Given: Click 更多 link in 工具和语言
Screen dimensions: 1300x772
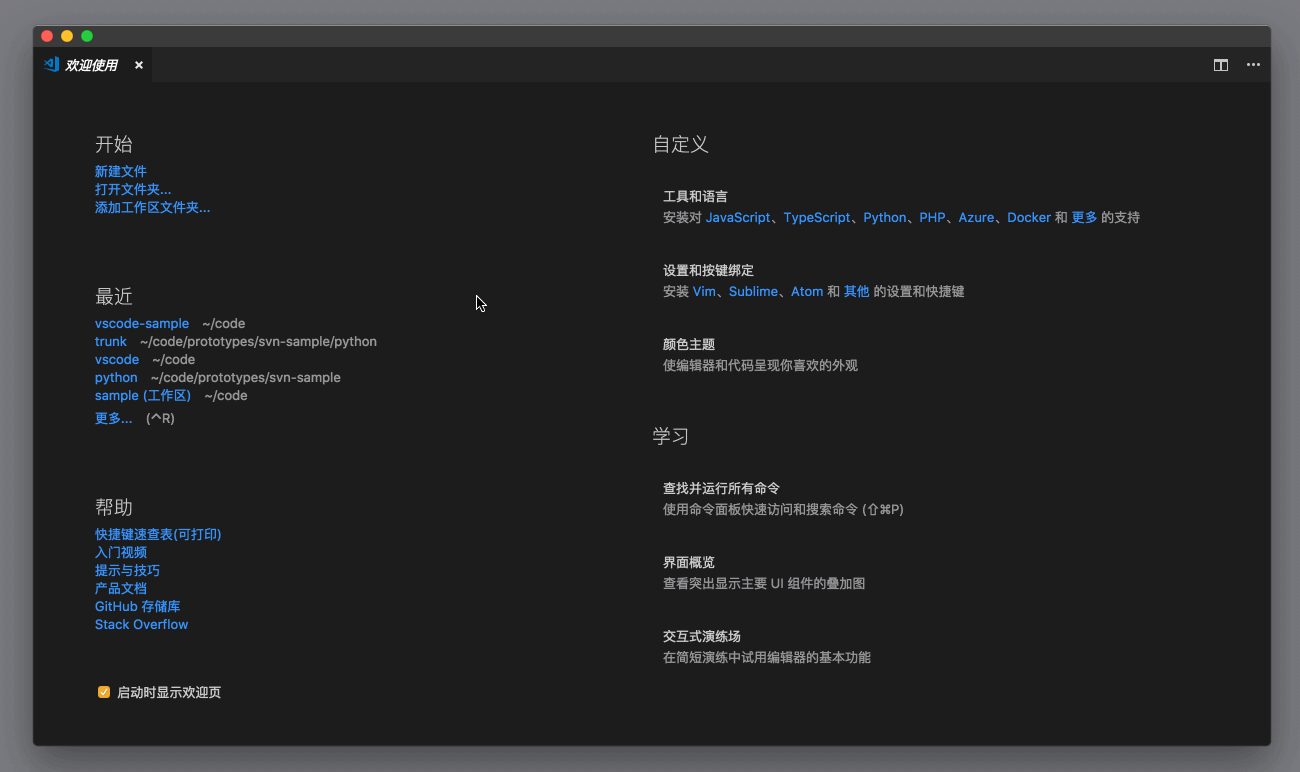Looking at the screenshot, I should click(x=1084, y=217).
